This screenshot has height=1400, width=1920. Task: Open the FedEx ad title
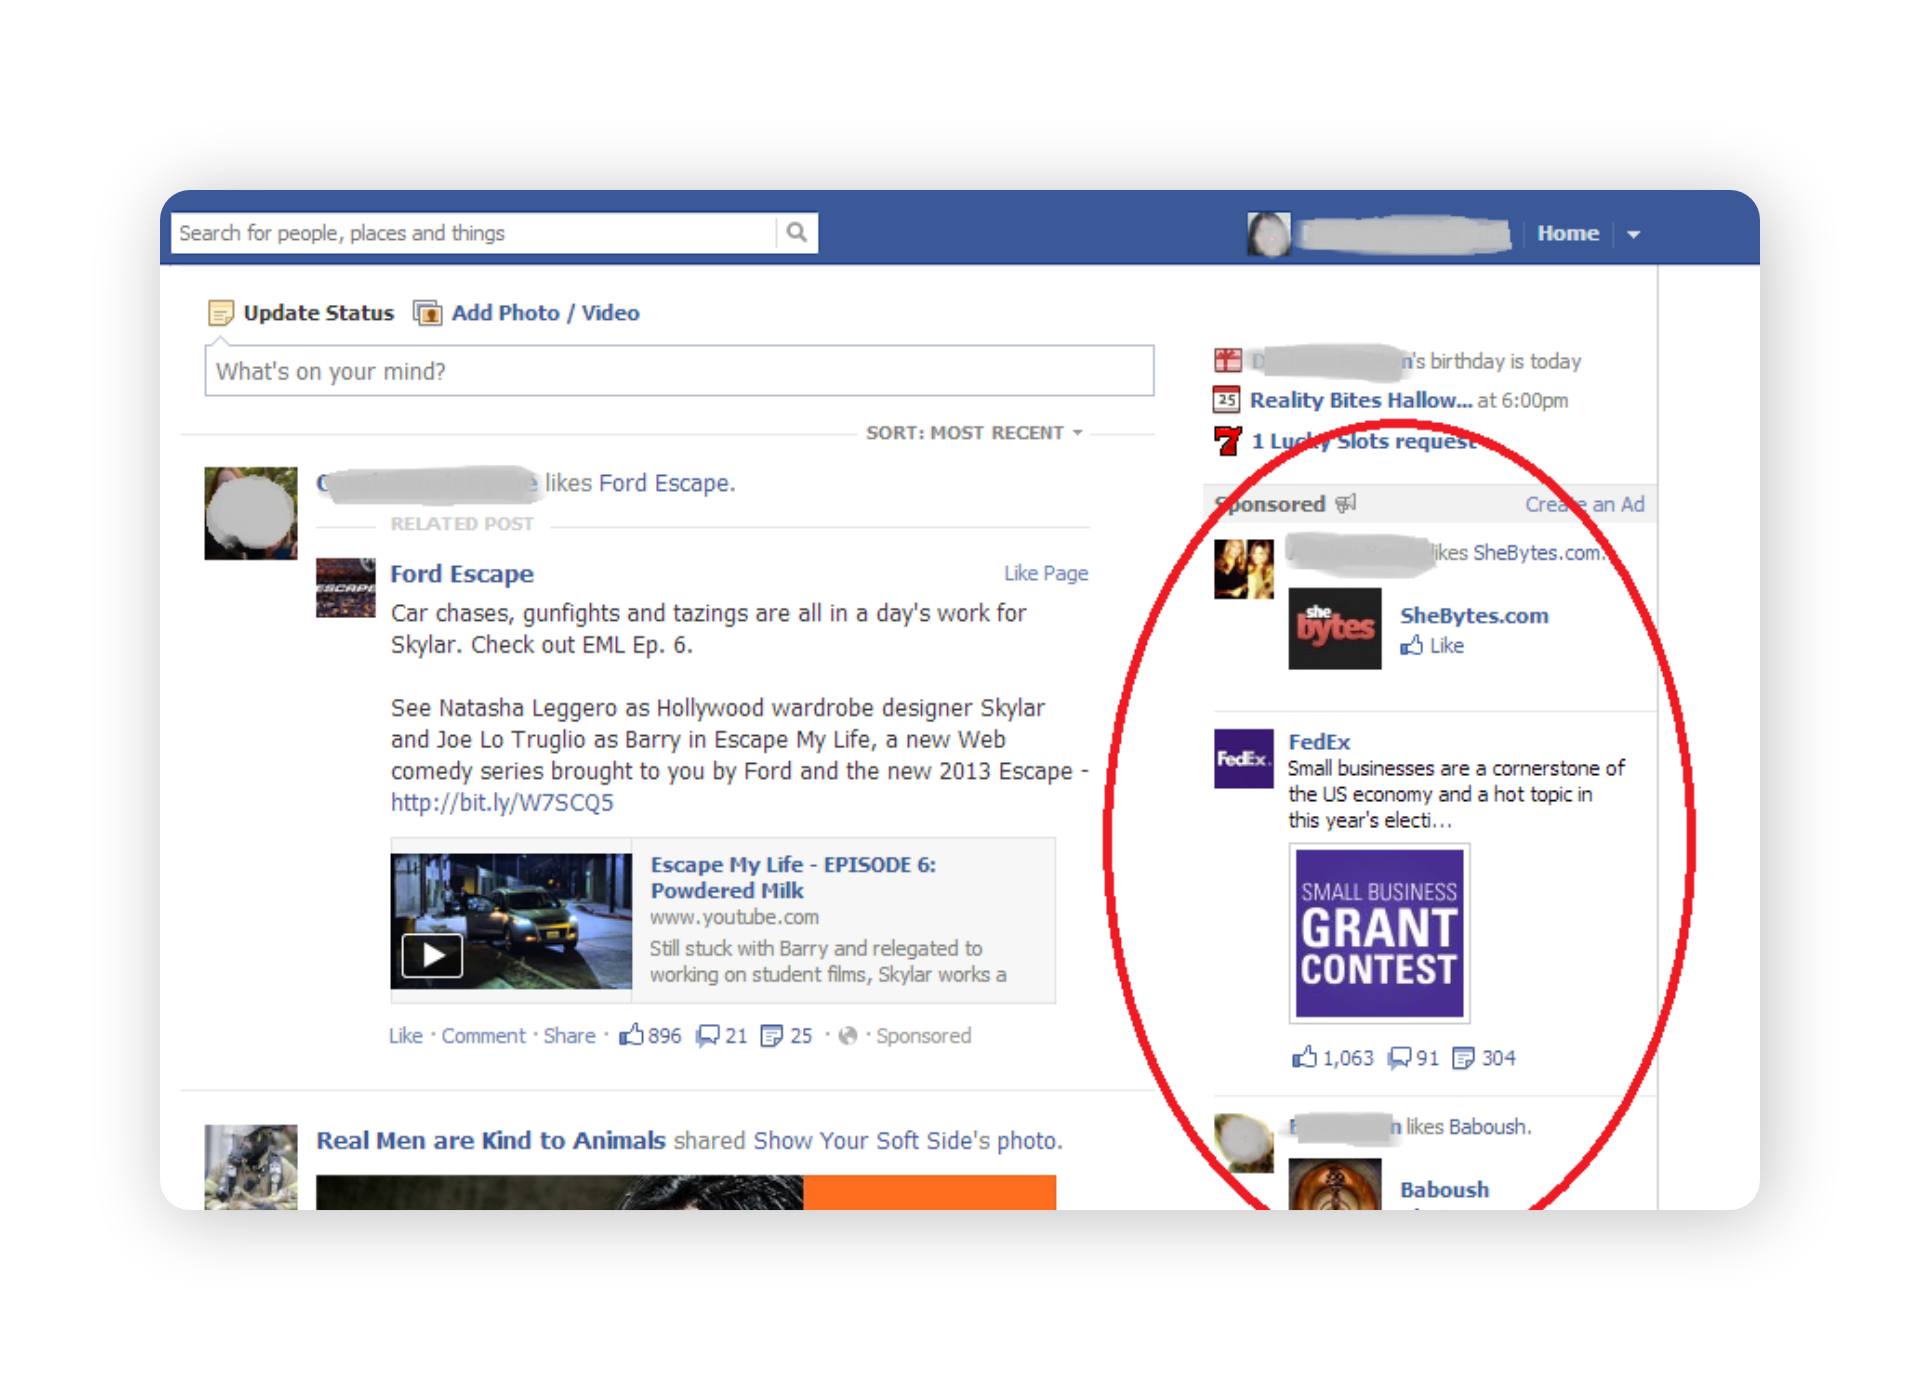click(x=1319, y=742)
